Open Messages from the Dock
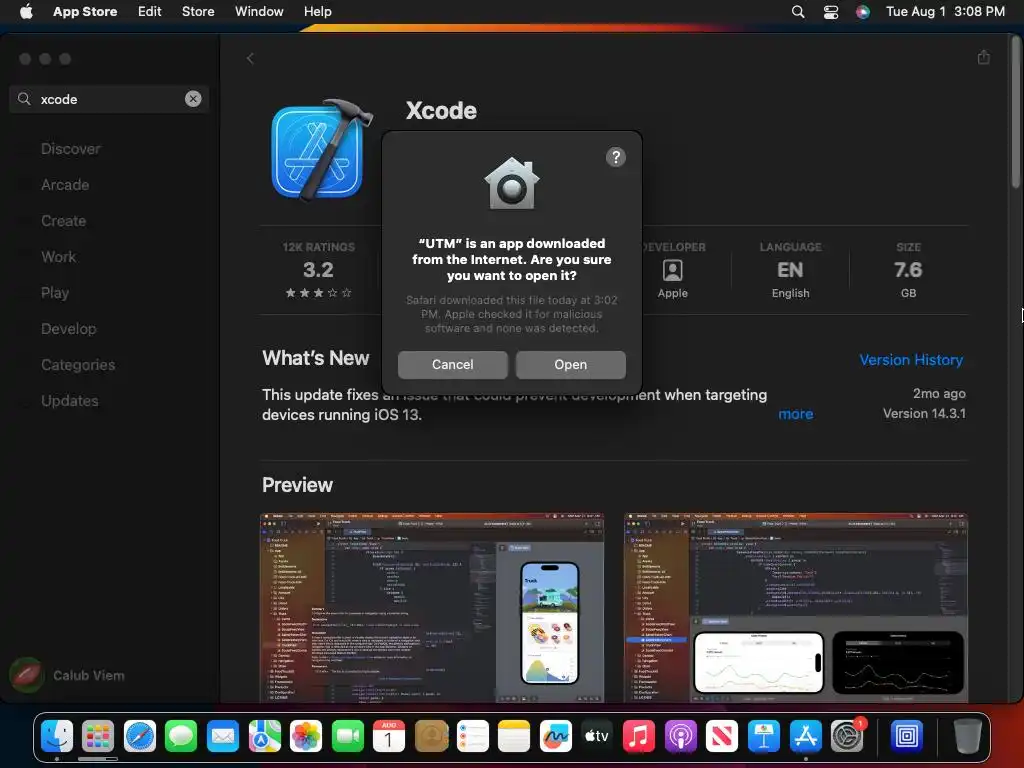This screenshot has height=768, width=1024. (x=181, y=736)
